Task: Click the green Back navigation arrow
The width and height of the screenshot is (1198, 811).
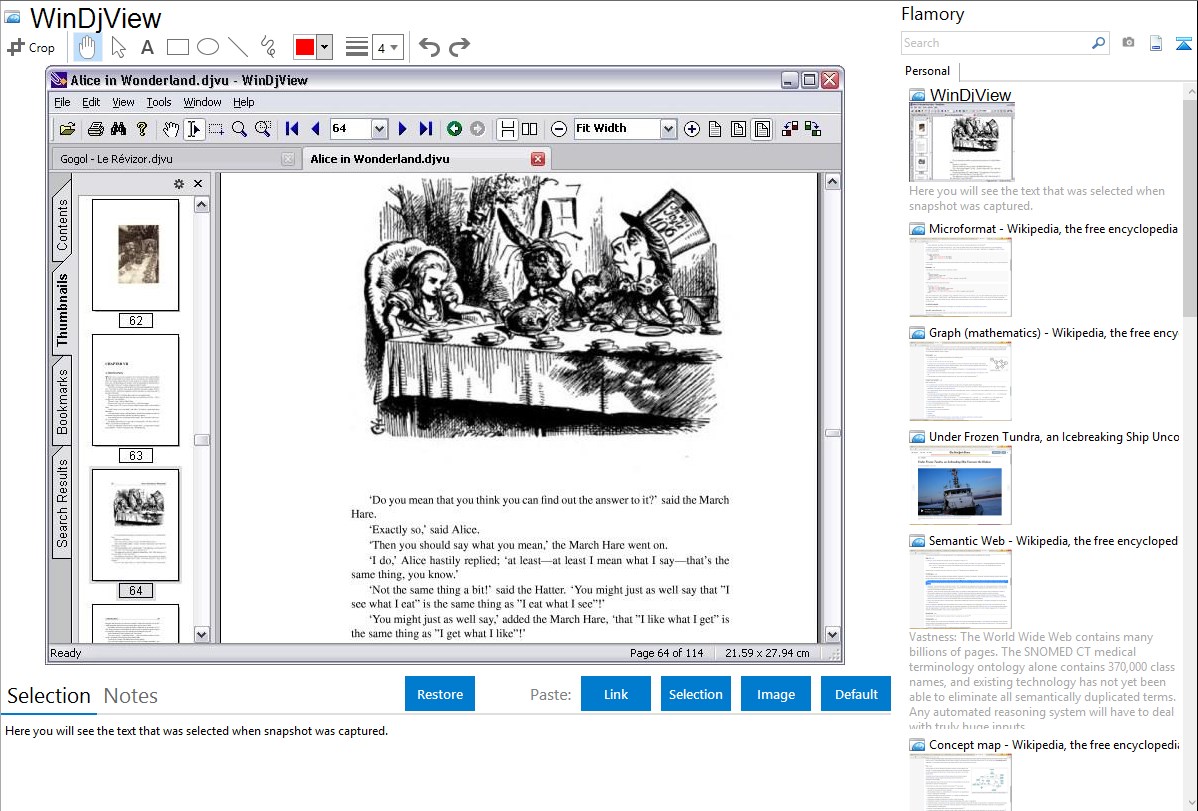Action: click(x=455, y=128)
